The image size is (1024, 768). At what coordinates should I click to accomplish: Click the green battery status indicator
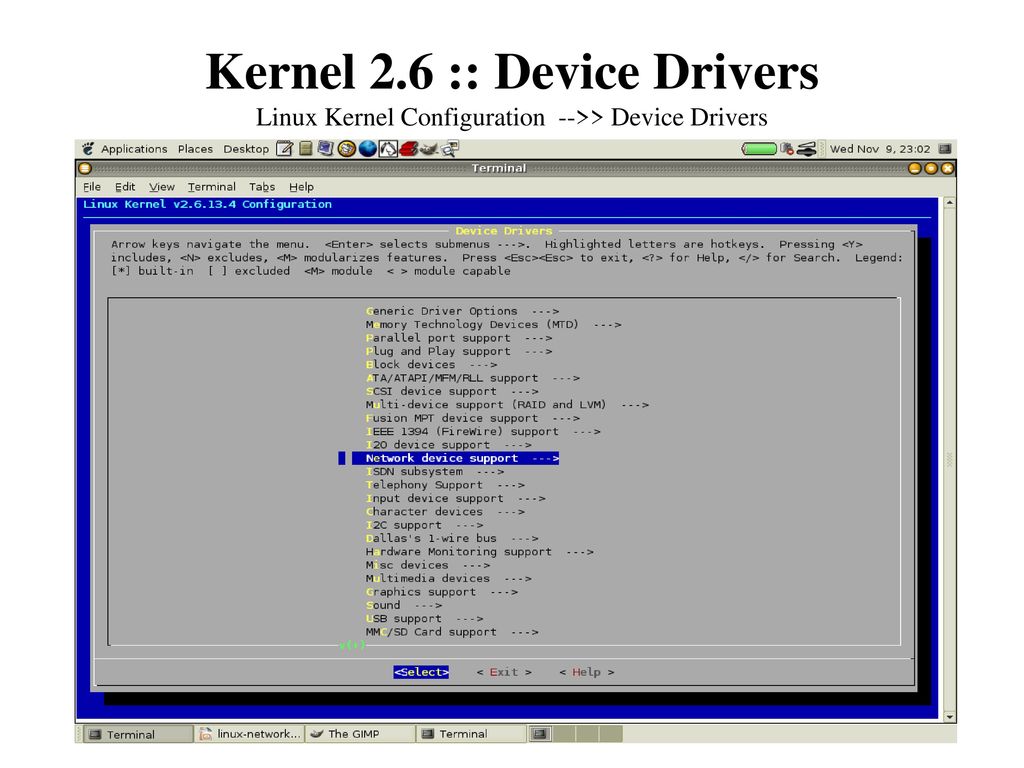pos(759,149)
